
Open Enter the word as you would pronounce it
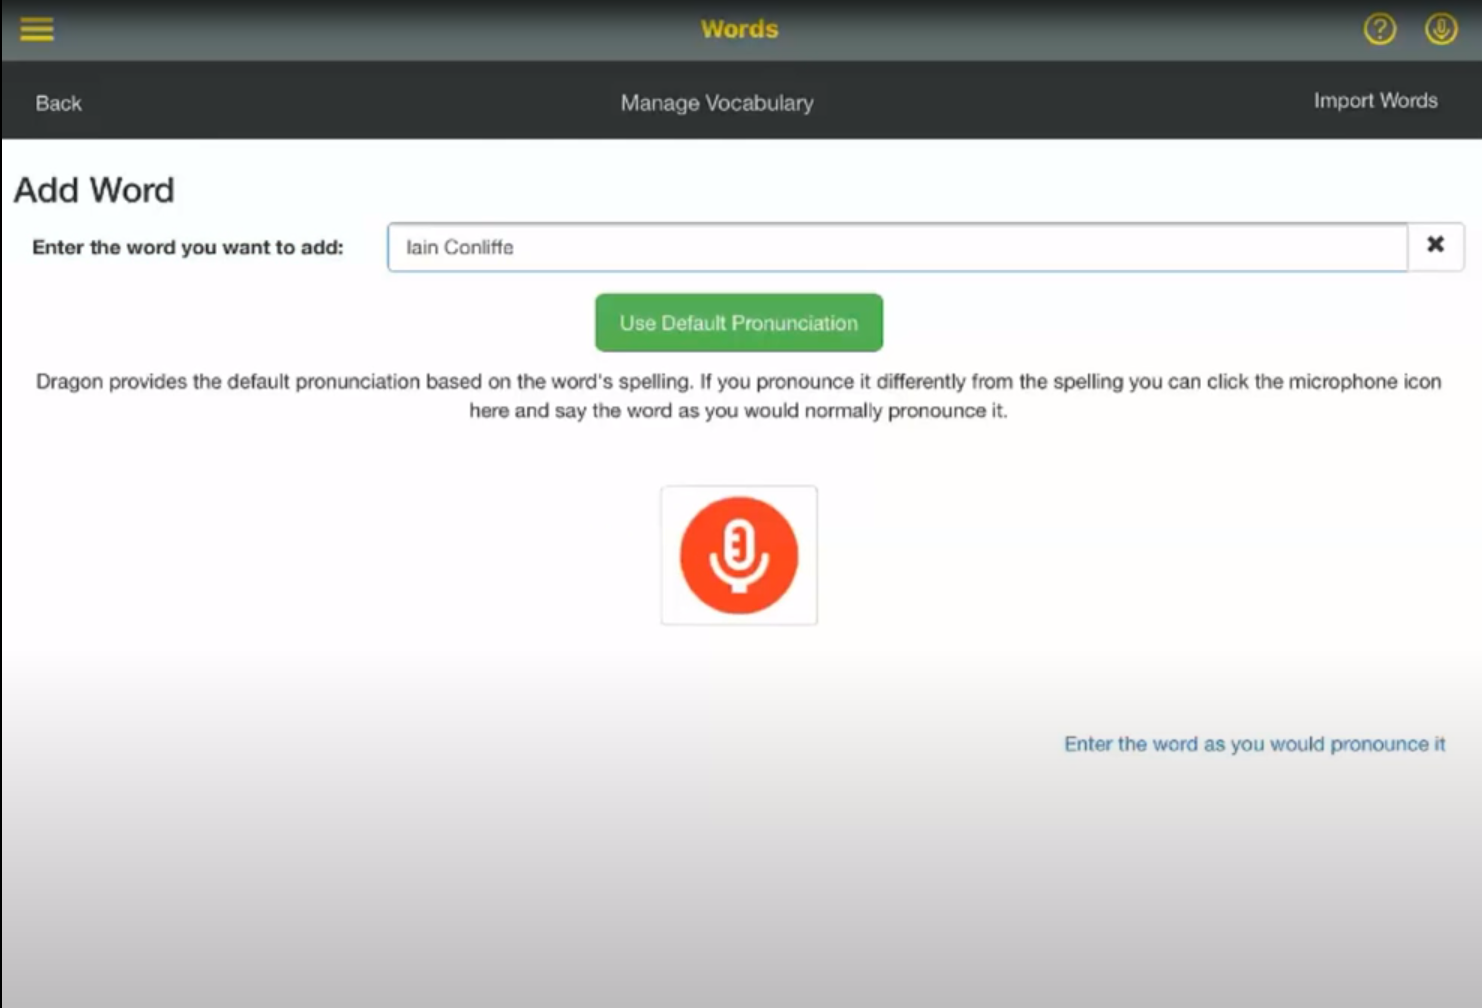click(x=1253, y=744)
